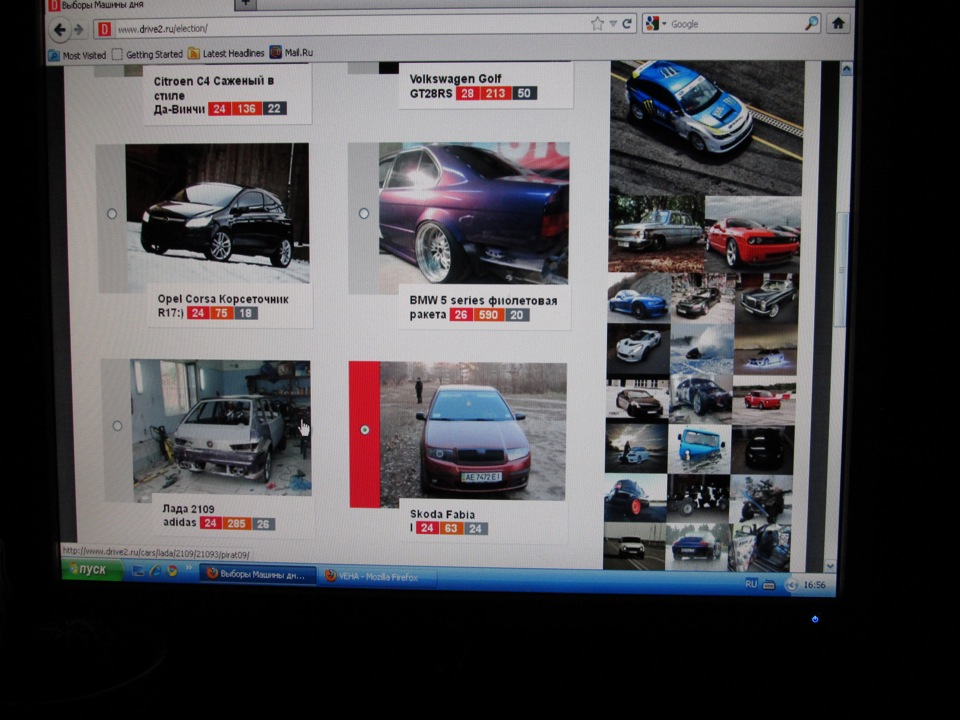Screen dimensions: 960x720
Task: Switch to Выборы Машины дня taskbar window
Action: tap(258, 574)
